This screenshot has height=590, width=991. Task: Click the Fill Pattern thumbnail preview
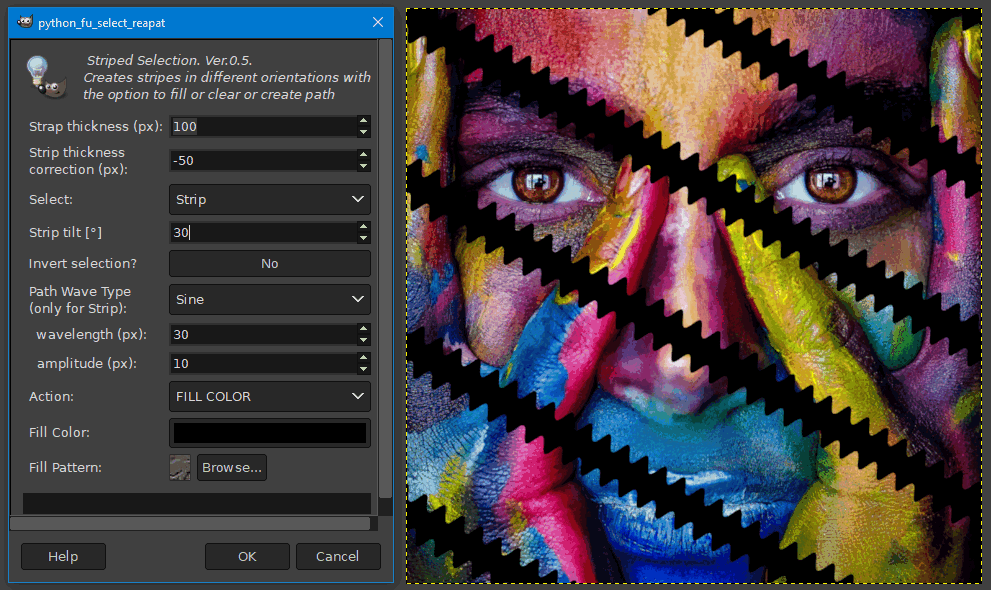point(180,467)
